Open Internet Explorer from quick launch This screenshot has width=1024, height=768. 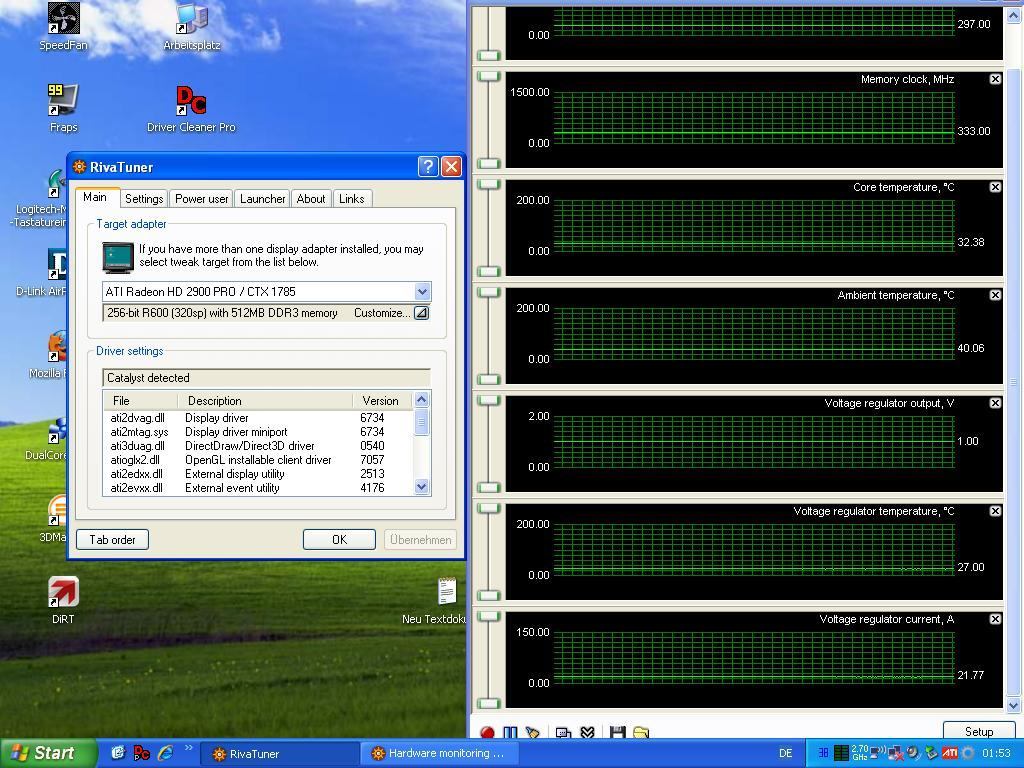[x=166, y=753]
